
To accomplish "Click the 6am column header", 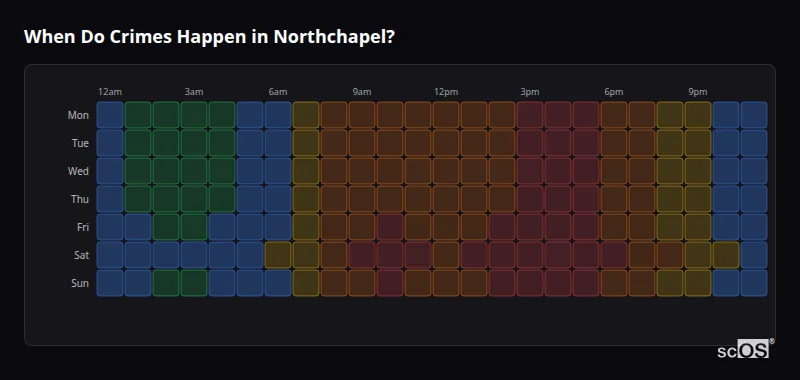I will (x=278, y=92).
